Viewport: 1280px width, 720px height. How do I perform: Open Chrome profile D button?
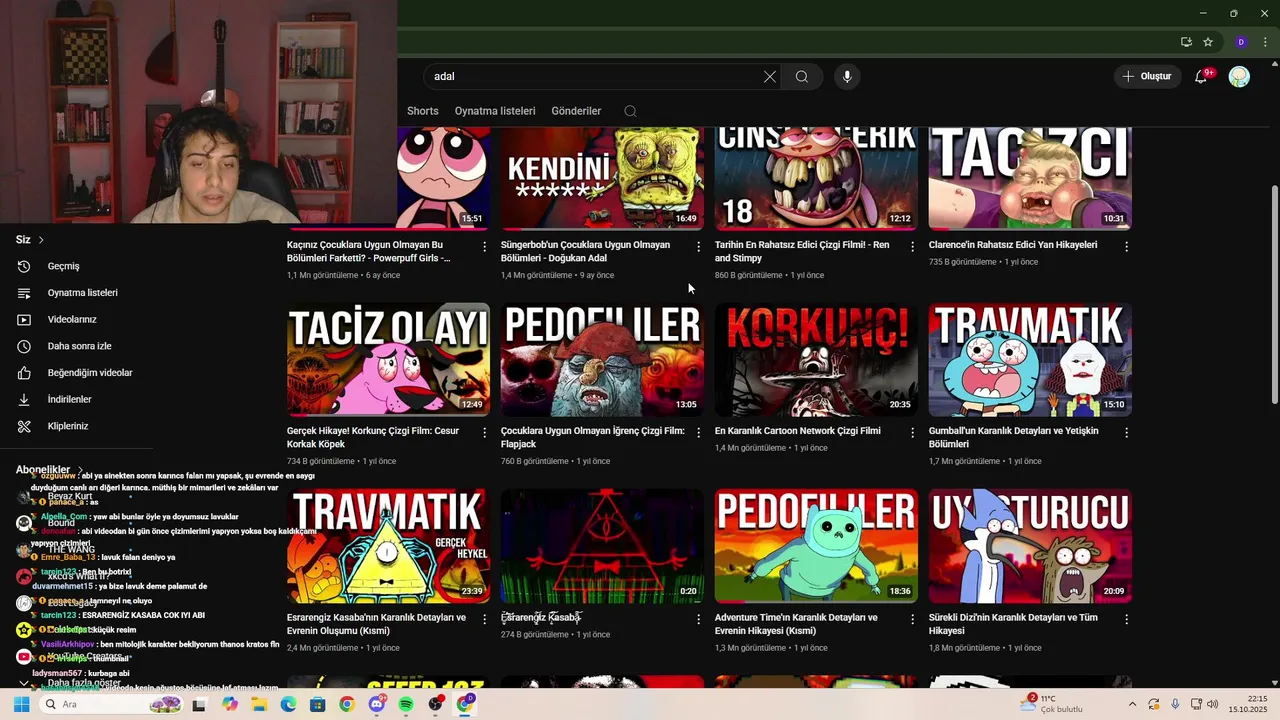coord(1241,42)
